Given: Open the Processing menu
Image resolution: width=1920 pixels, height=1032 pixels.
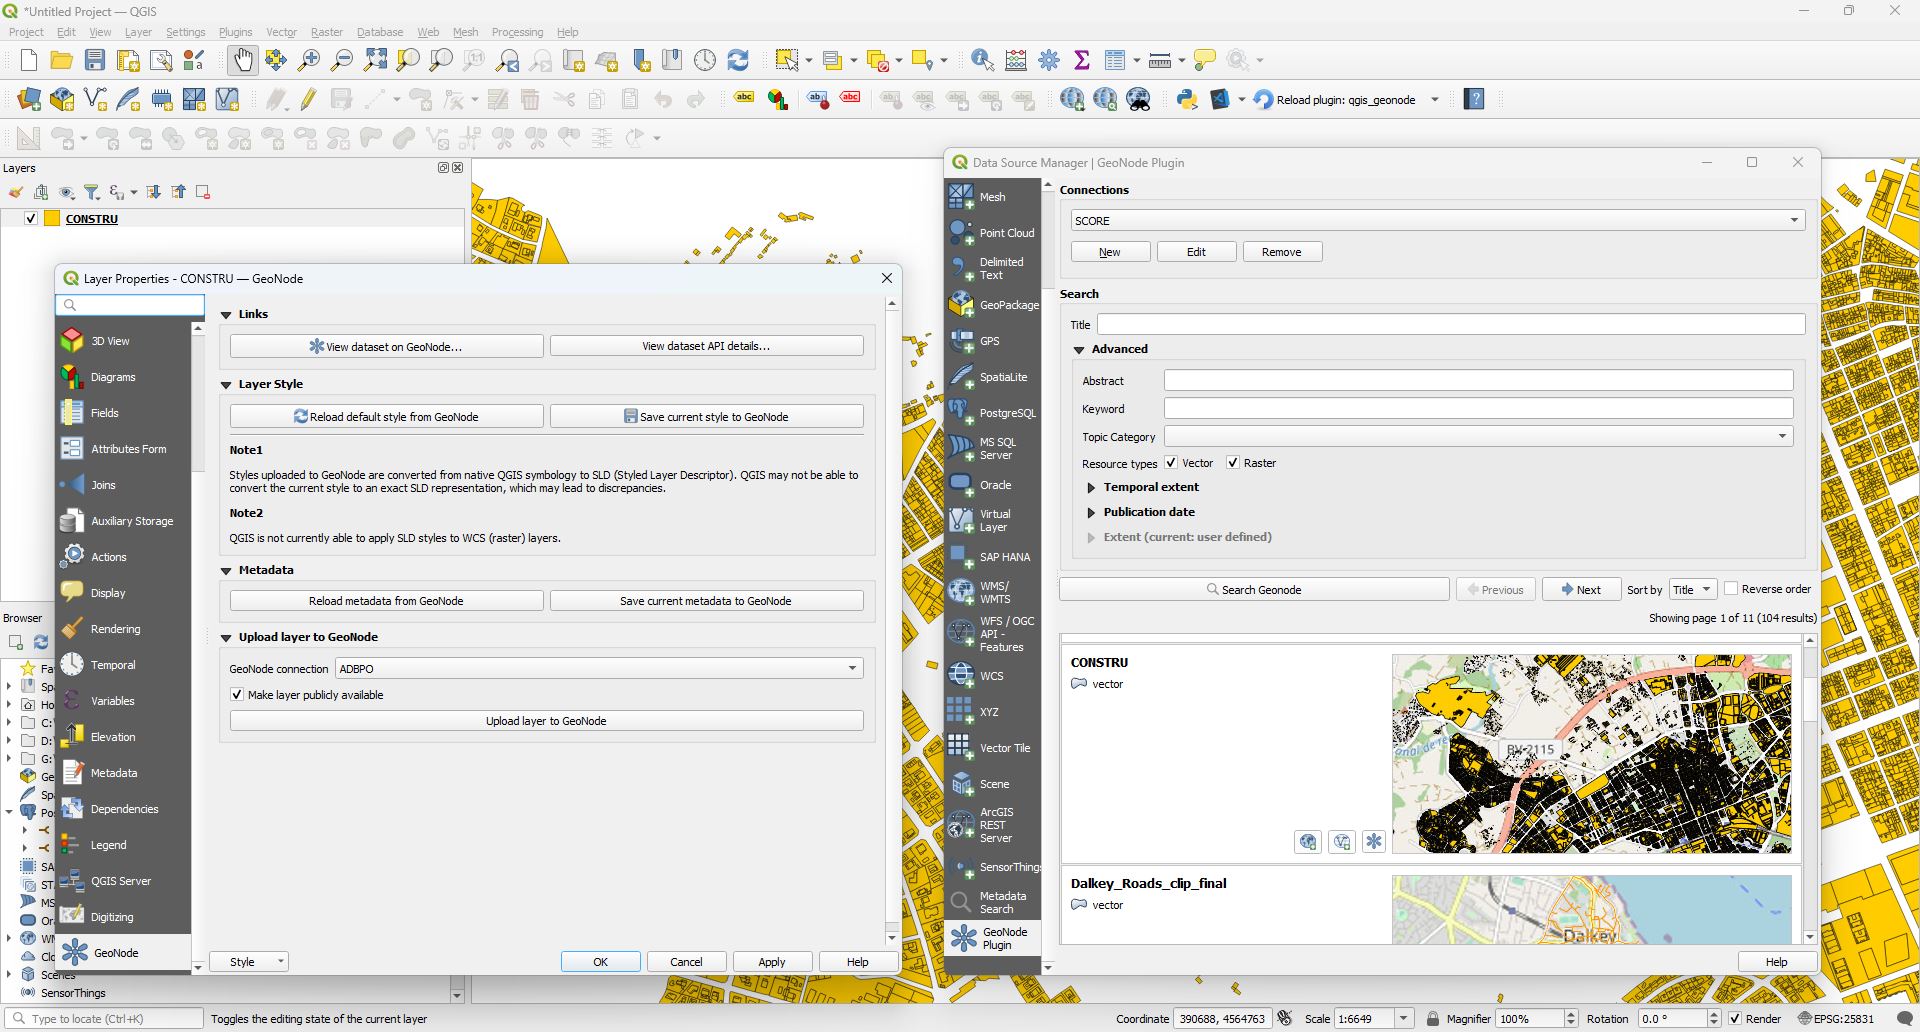Looking at the screenshot, I should coord(517,32).
